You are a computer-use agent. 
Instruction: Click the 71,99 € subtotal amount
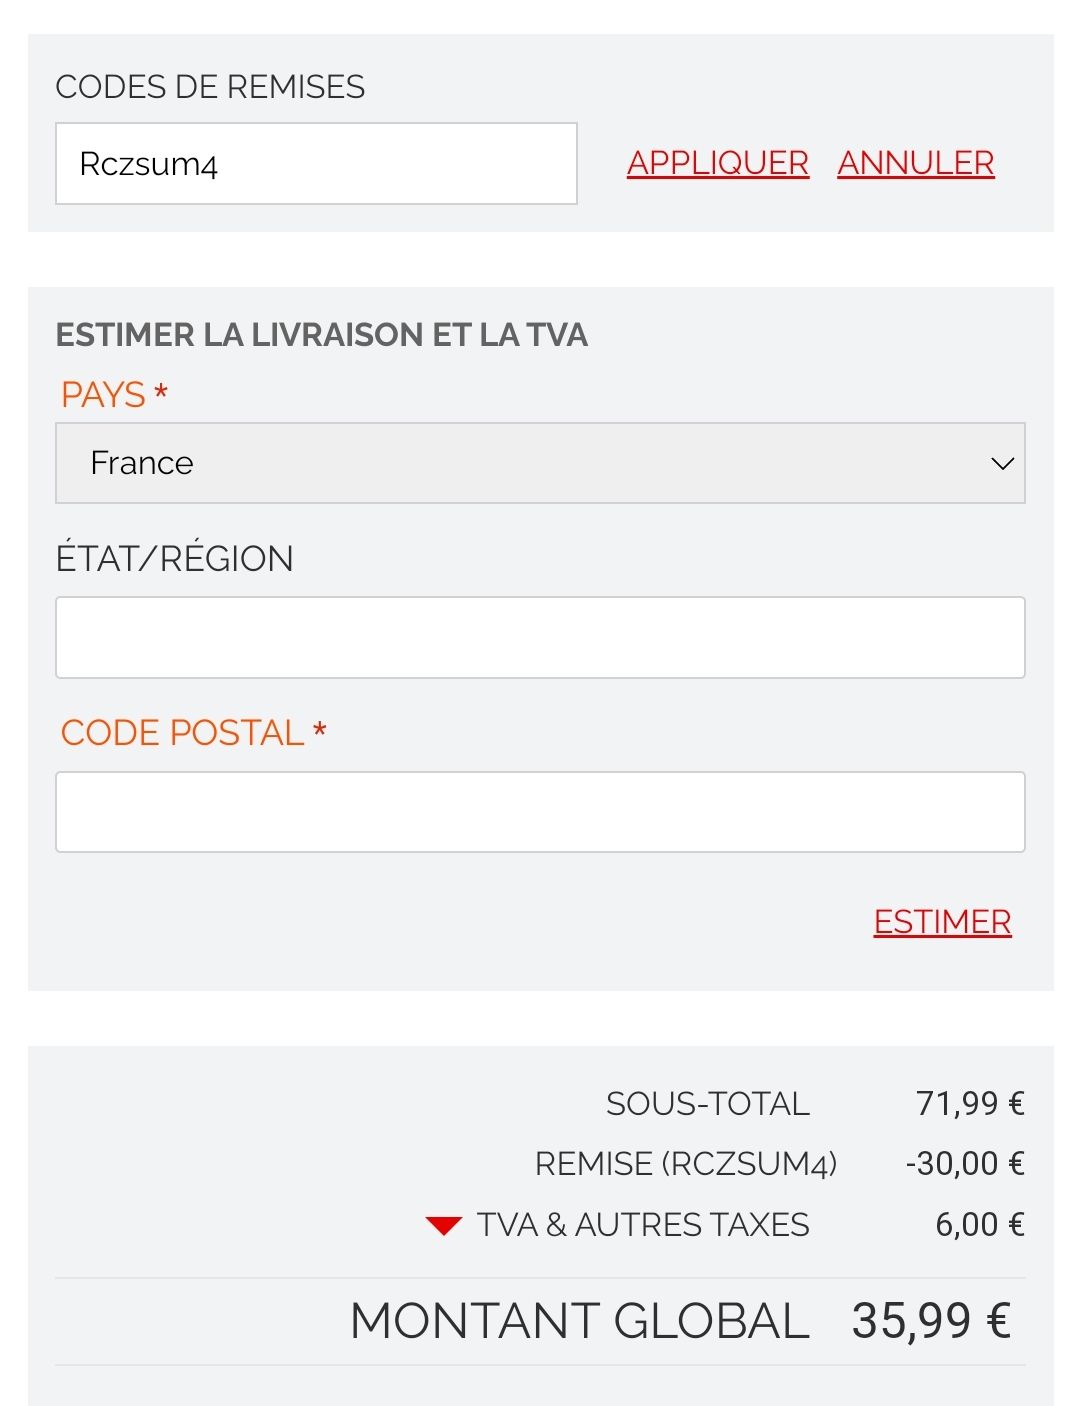click(x=969, y=1104)
